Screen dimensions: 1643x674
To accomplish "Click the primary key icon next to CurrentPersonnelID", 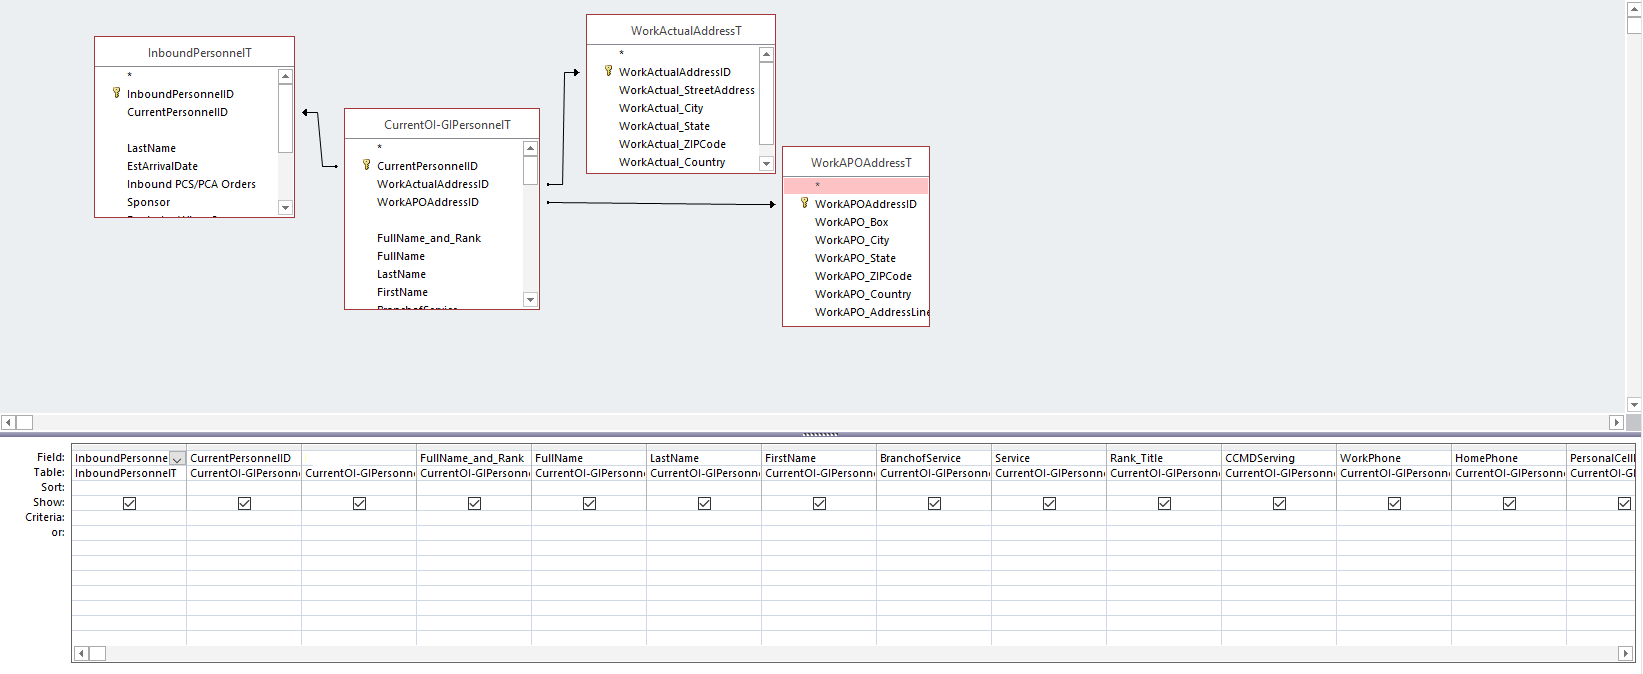I will (x=366, y=165).
